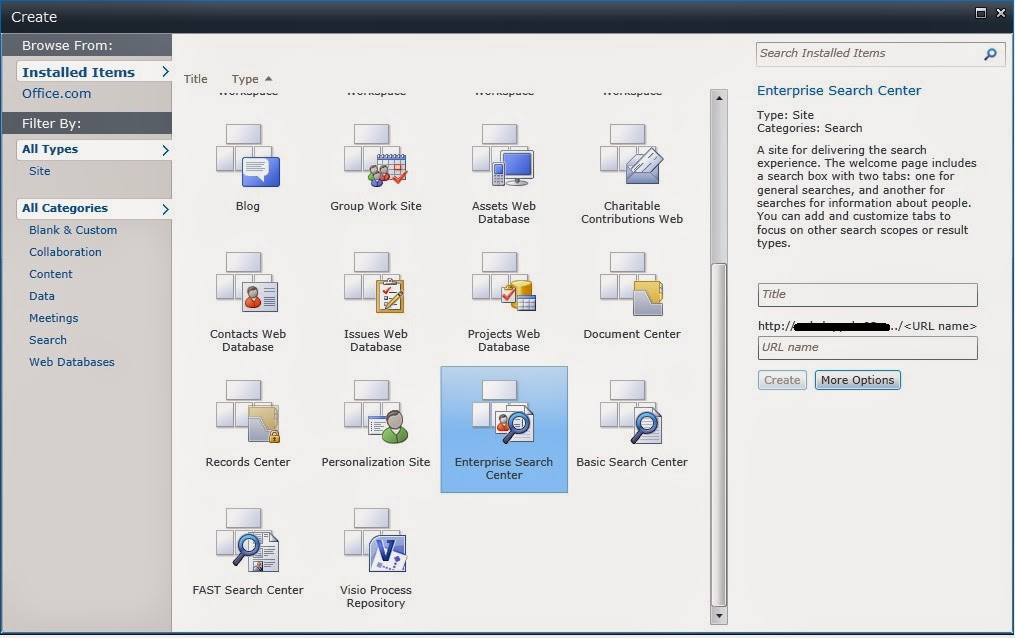Select the Visio Process Repository icon
This screenshot has height=638, width=1015.
[375, 540]
